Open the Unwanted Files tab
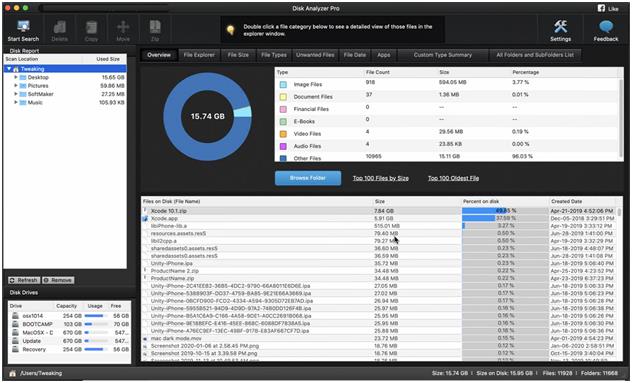The width and height of the screenshot is (632, 383). click(x=315, y=55)
